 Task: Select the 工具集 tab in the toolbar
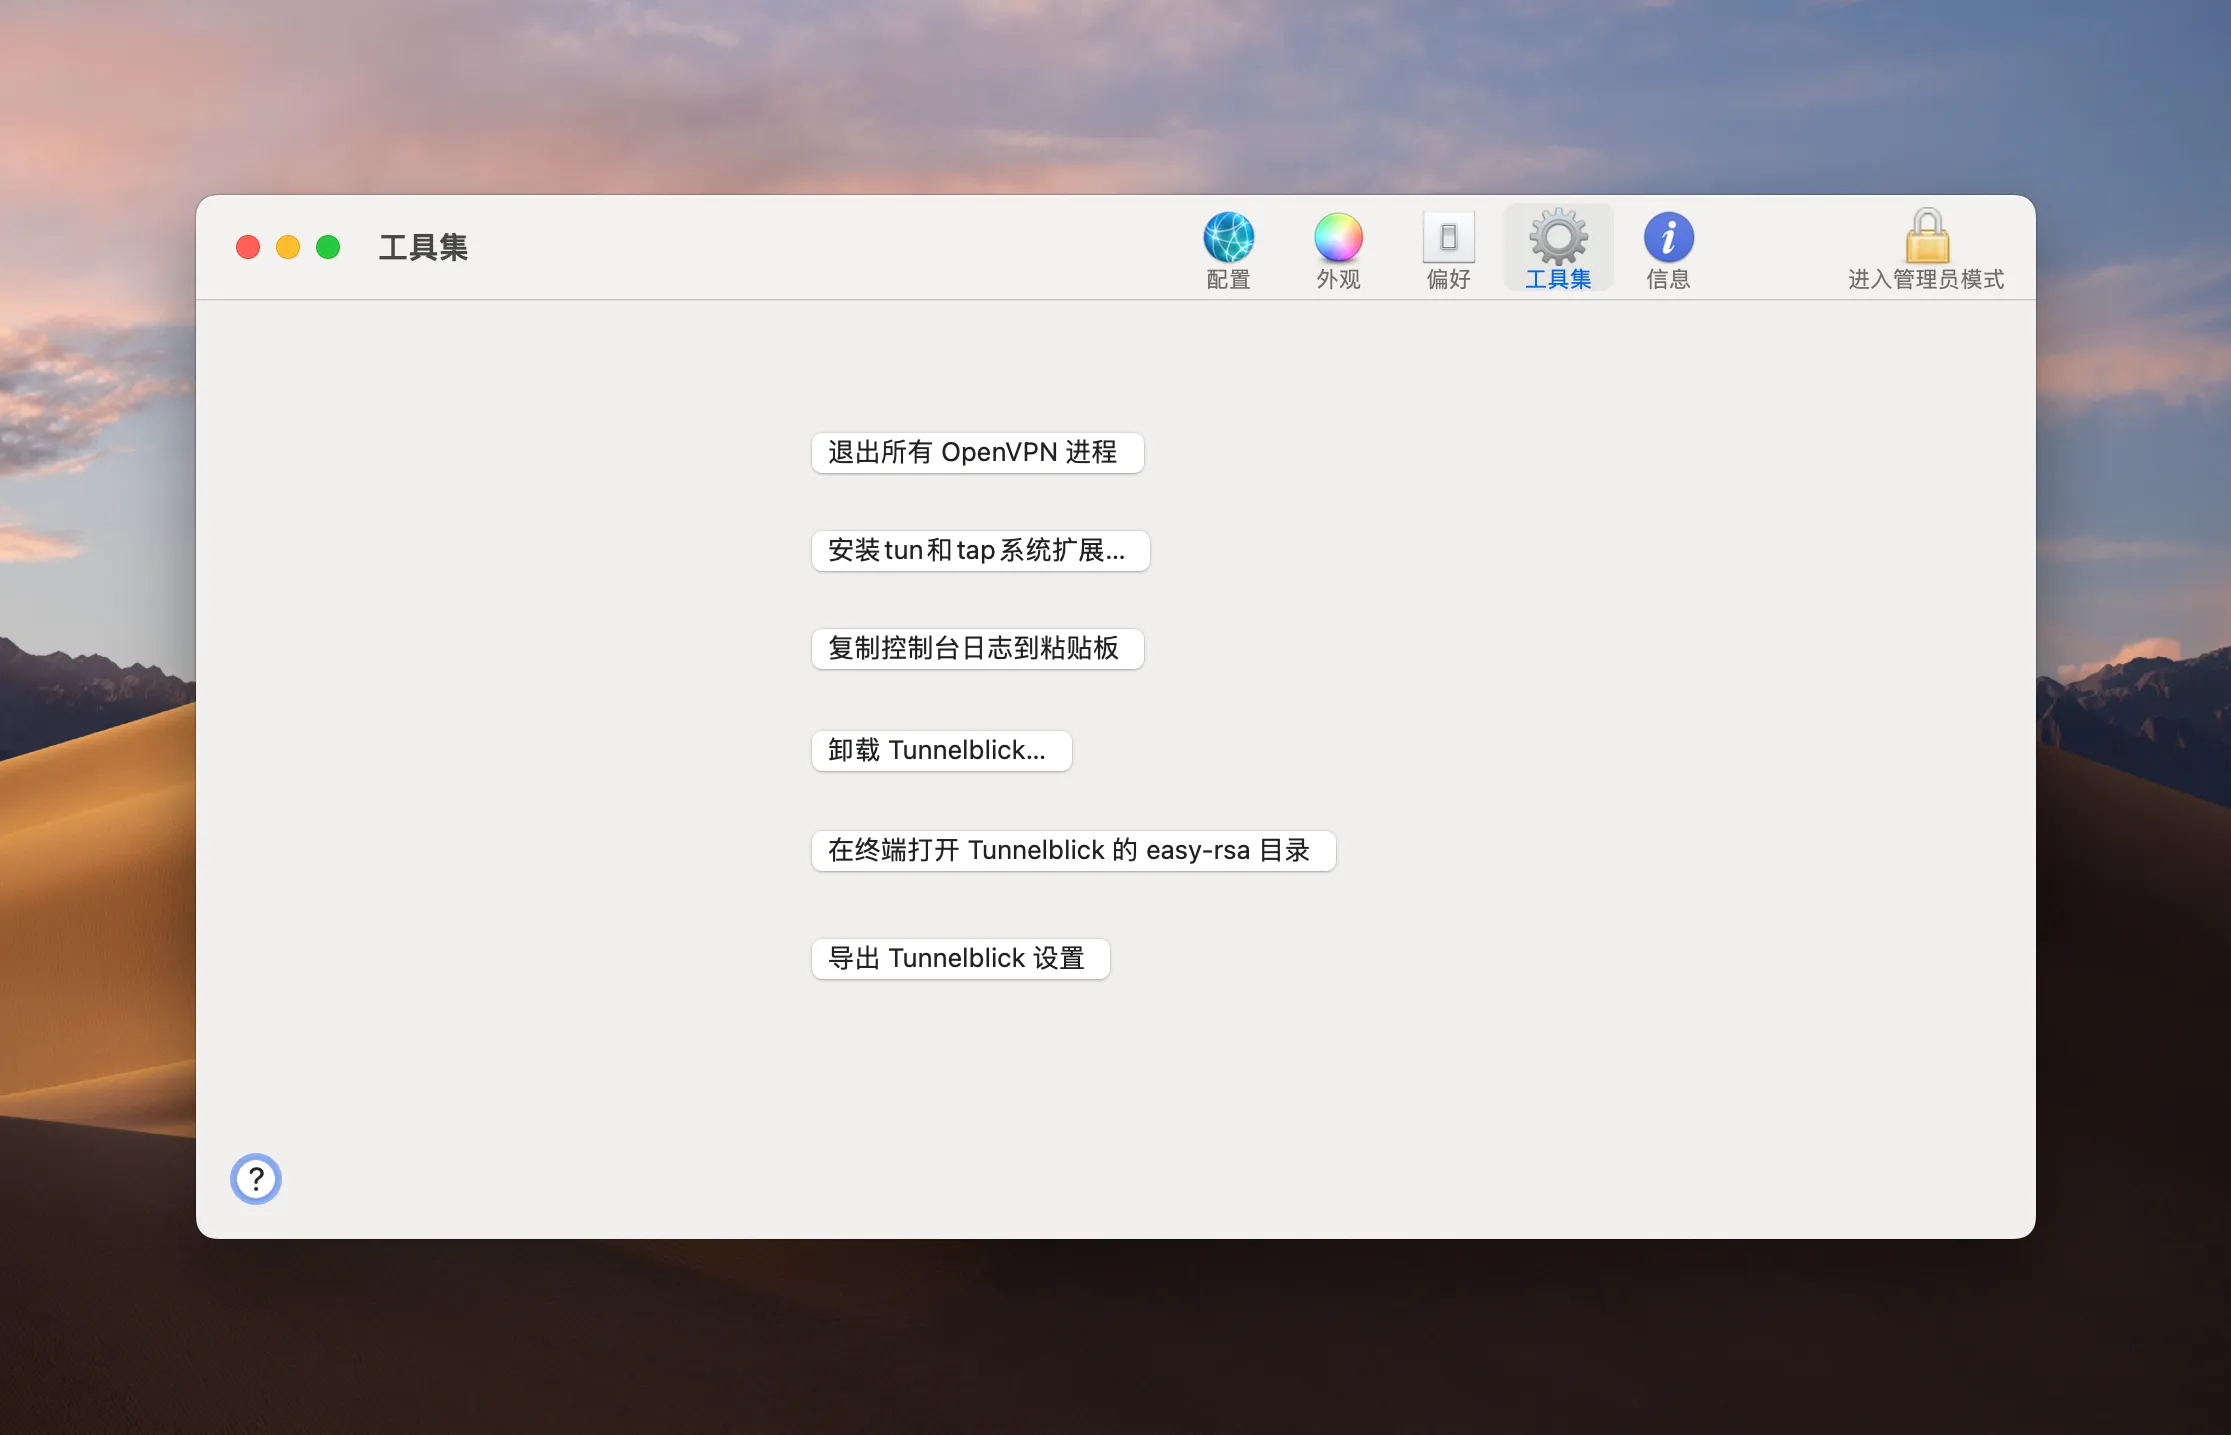tap(1558, 248)
